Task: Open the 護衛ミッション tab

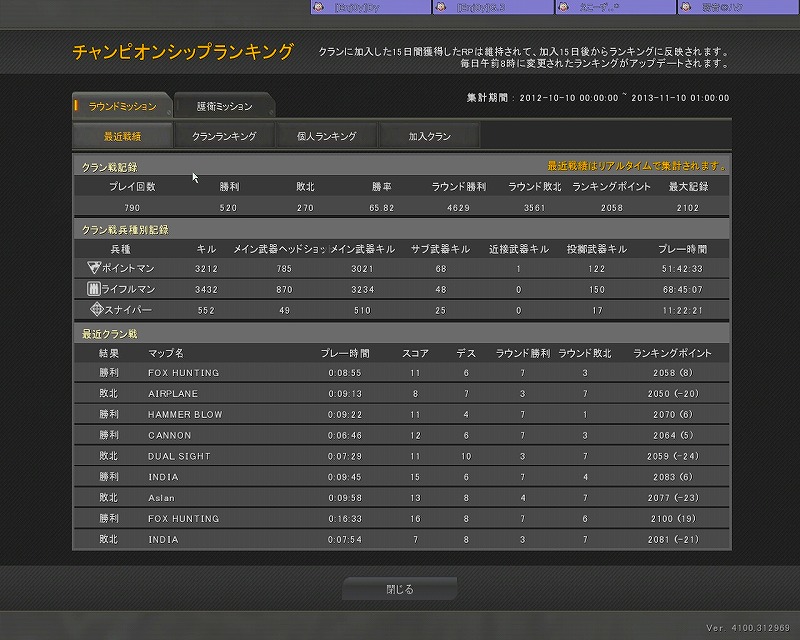Action: [225, 106]
